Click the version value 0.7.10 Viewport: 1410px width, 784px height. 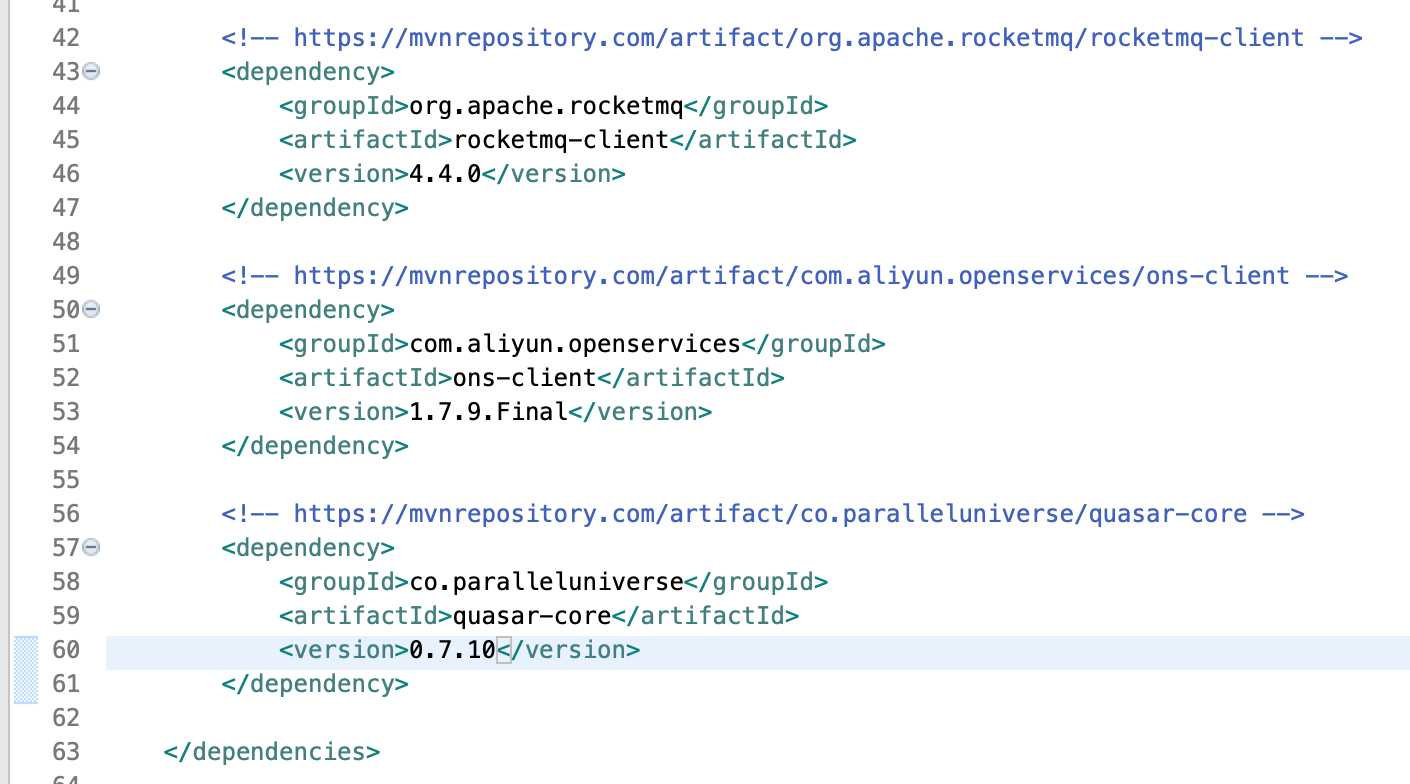coord(453,650)
